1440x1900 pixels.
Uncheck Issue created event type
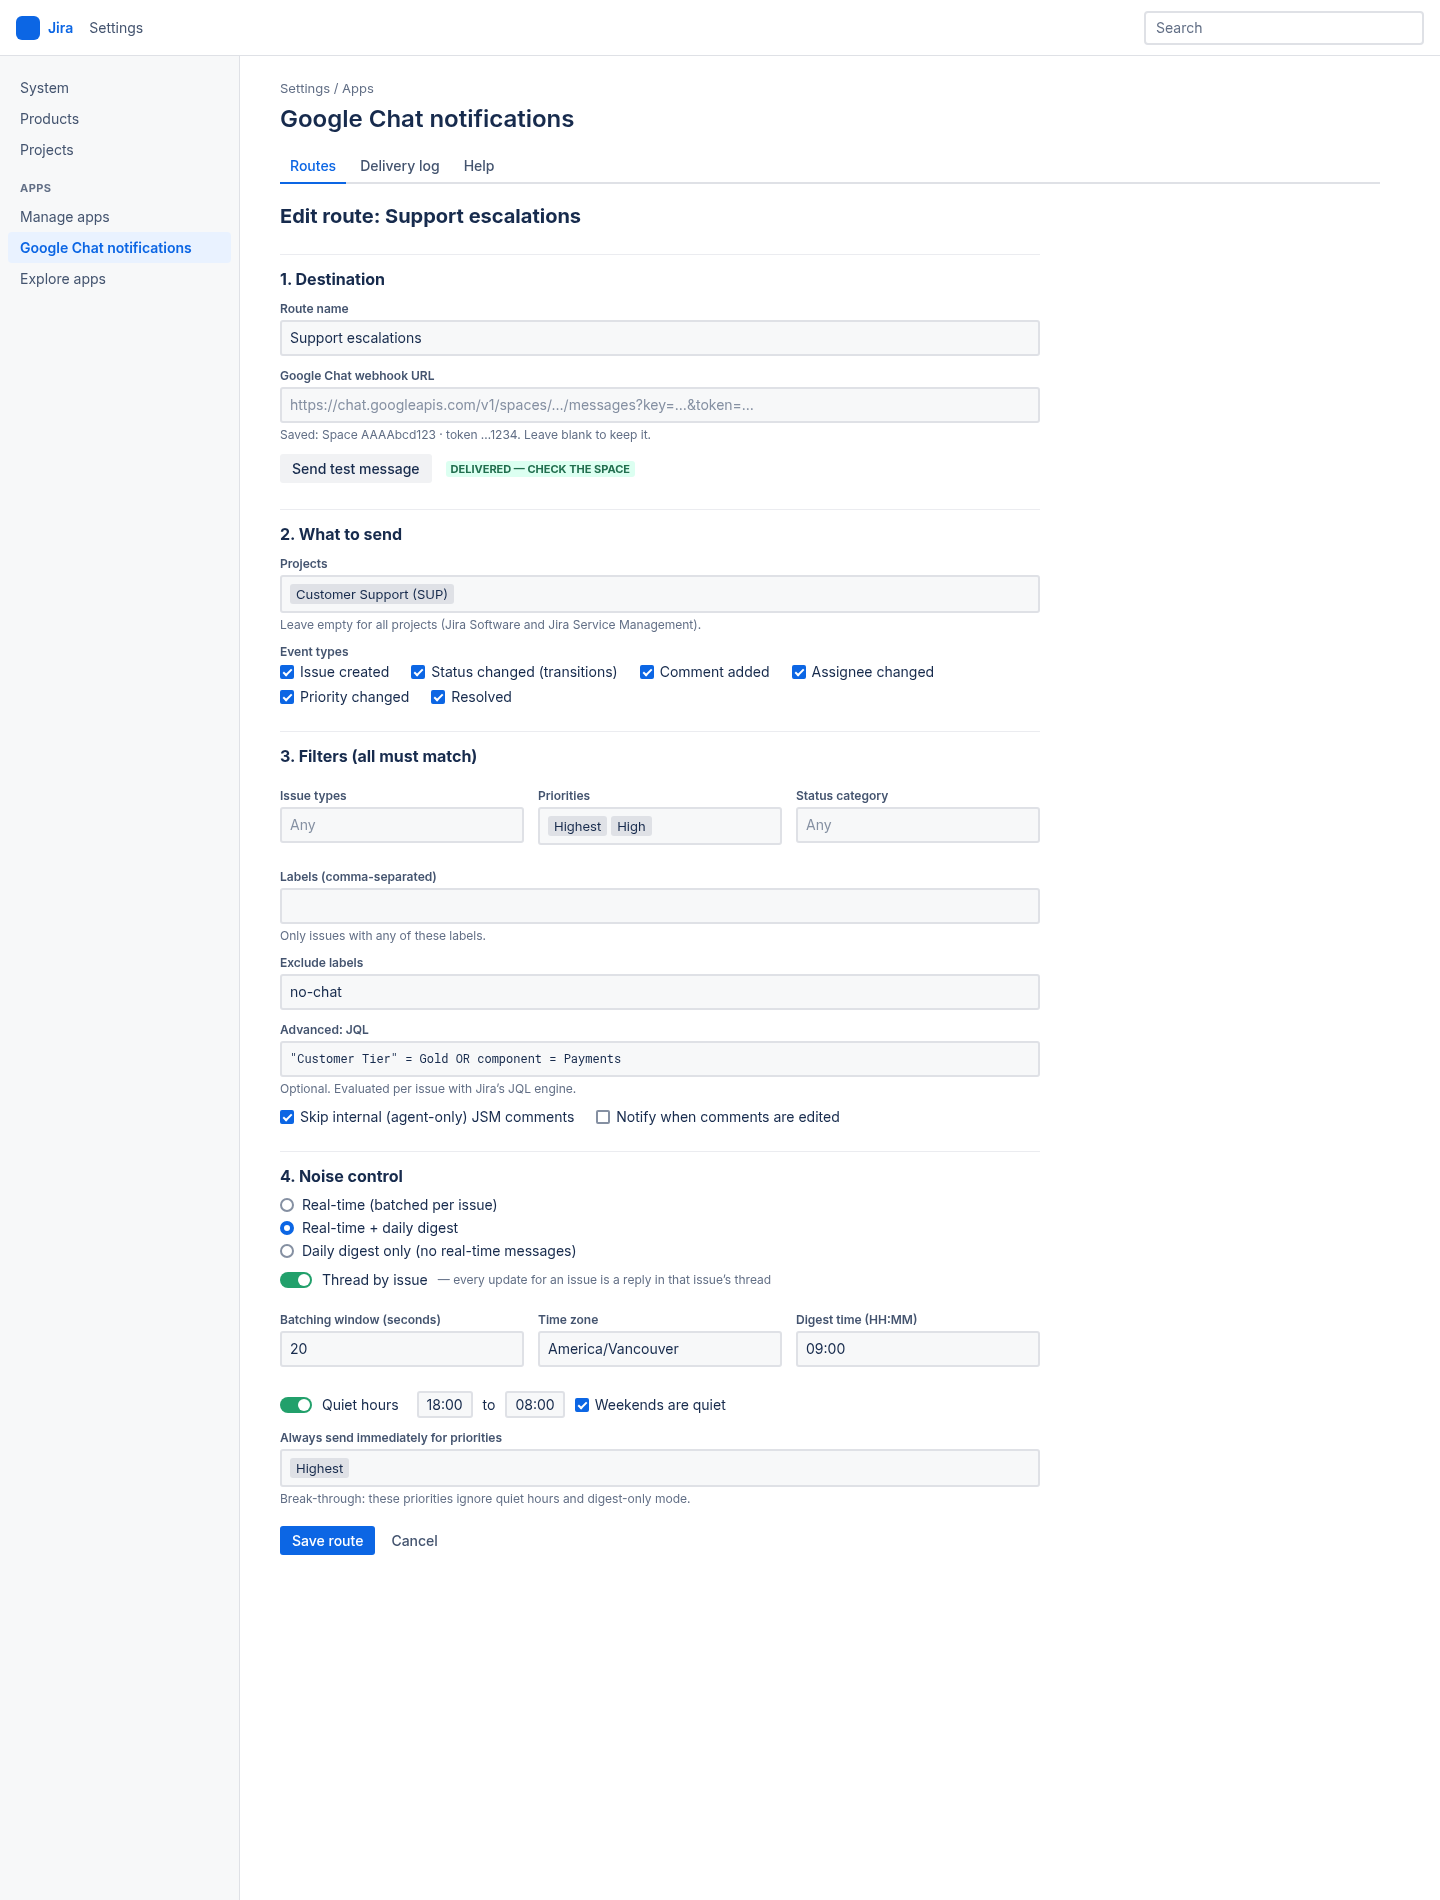[287, 672]
